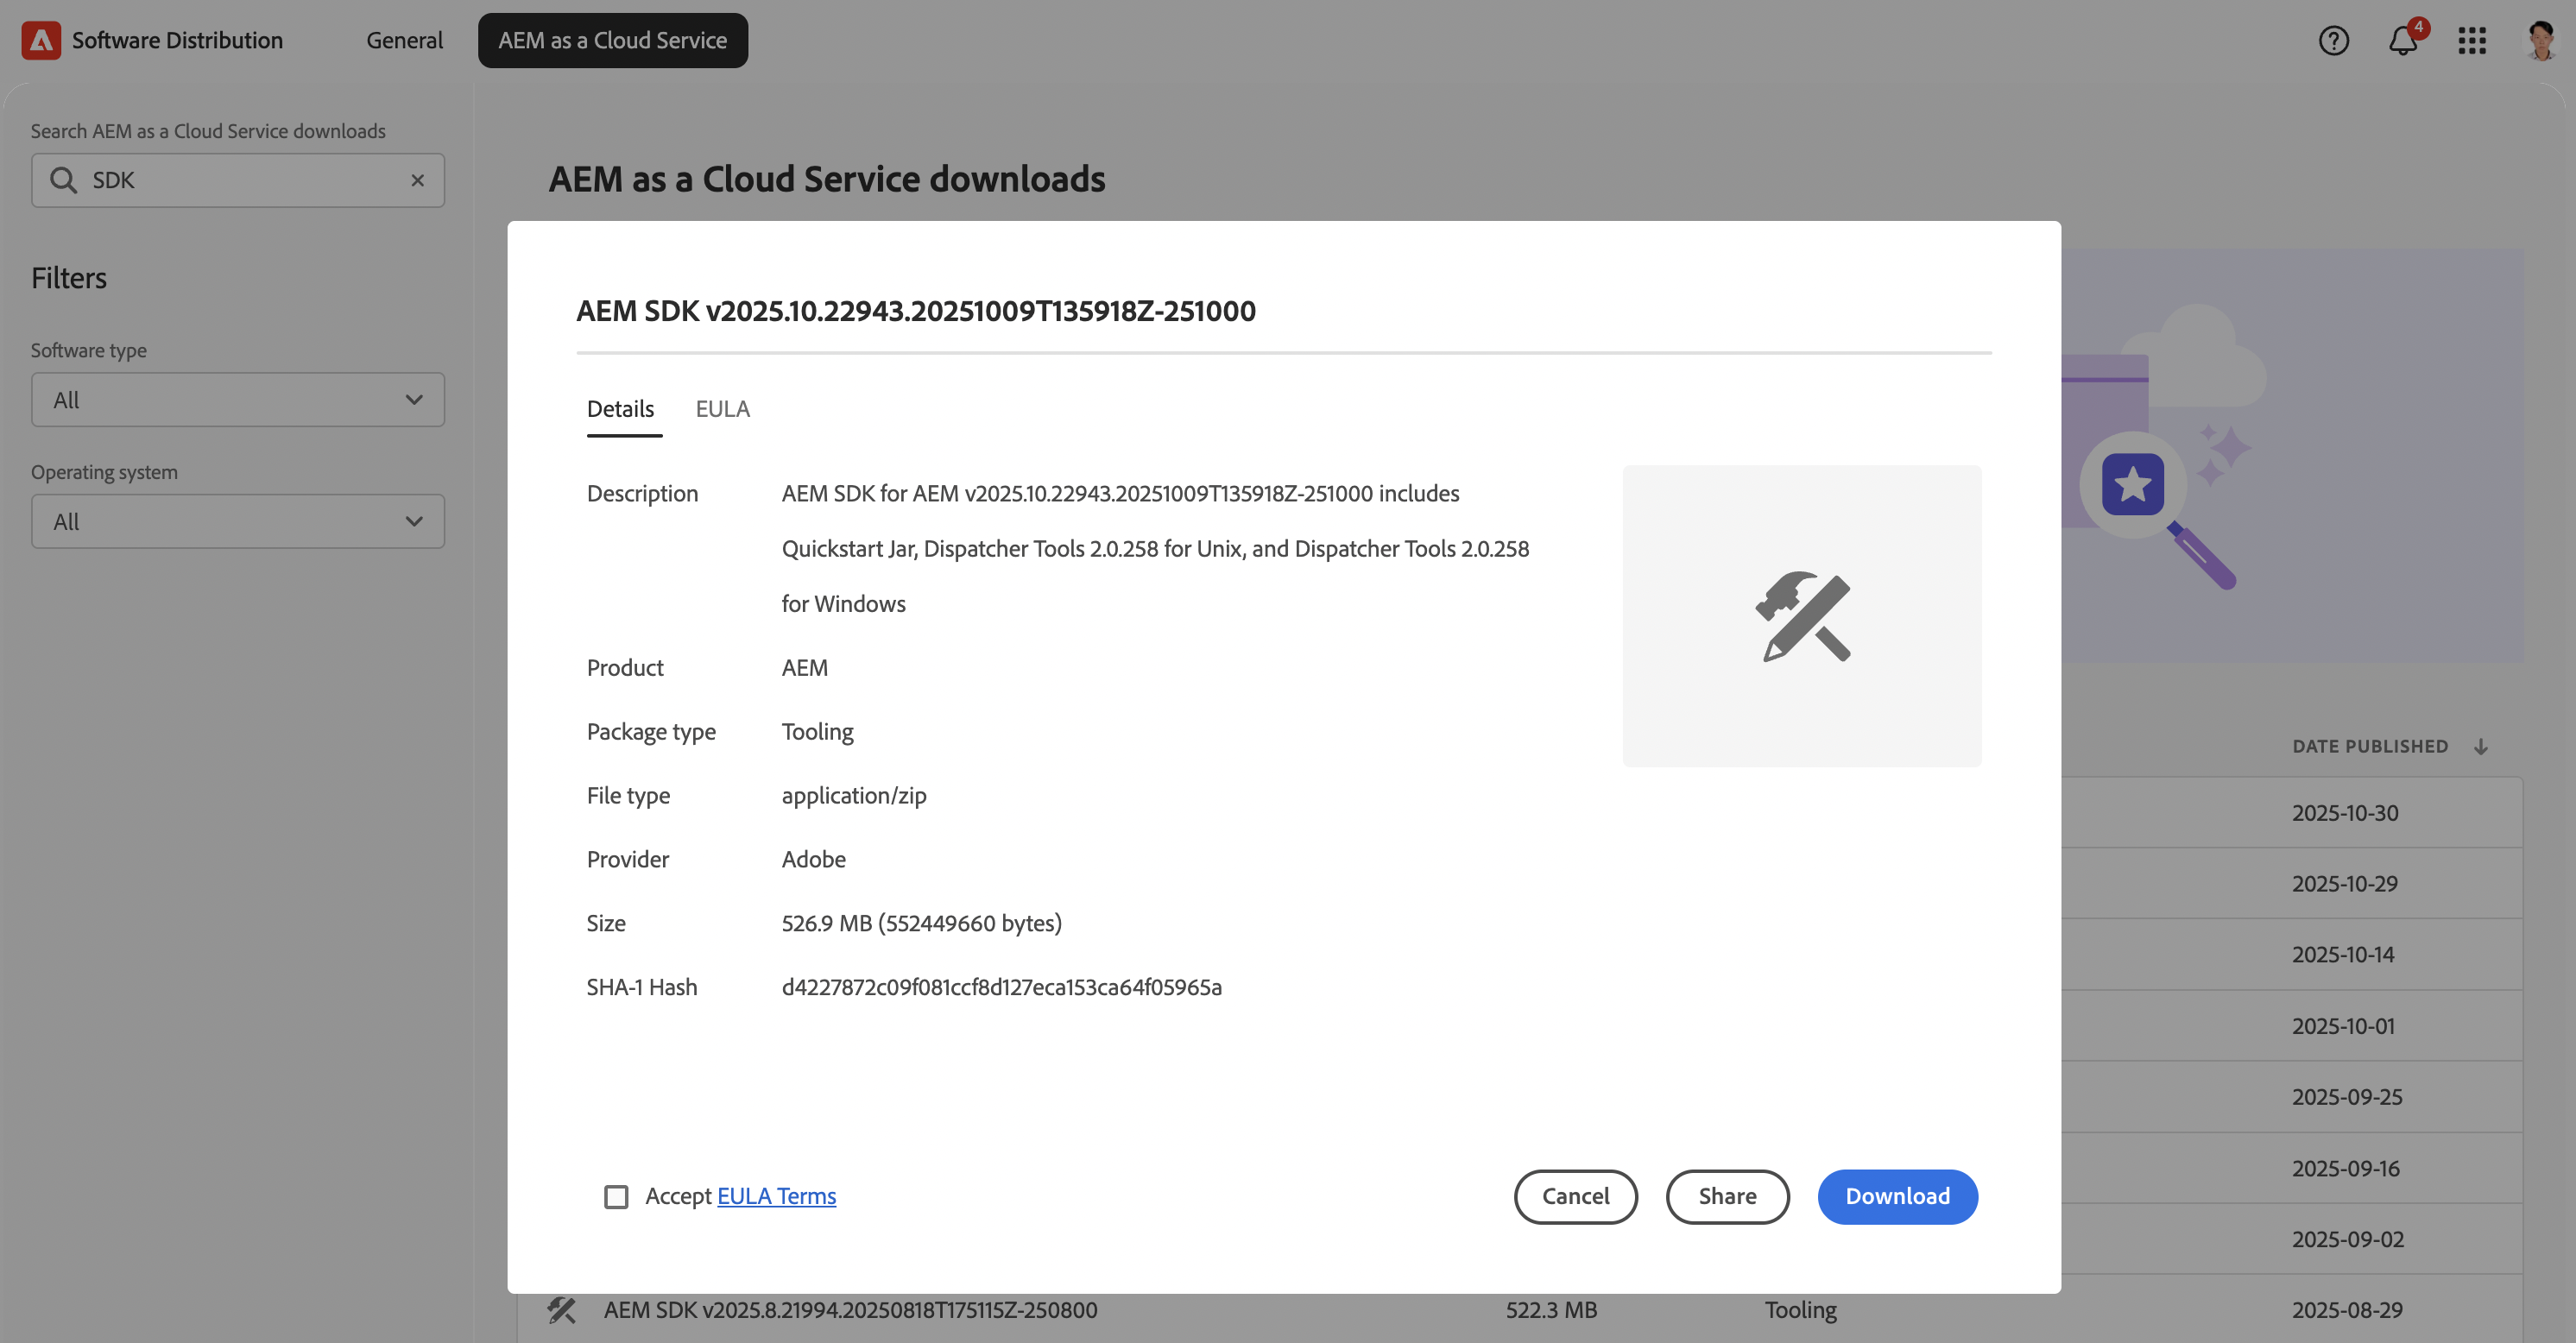Click the user profile avatar
Screen dimensions: 2576x1343
coord(2541,40)
